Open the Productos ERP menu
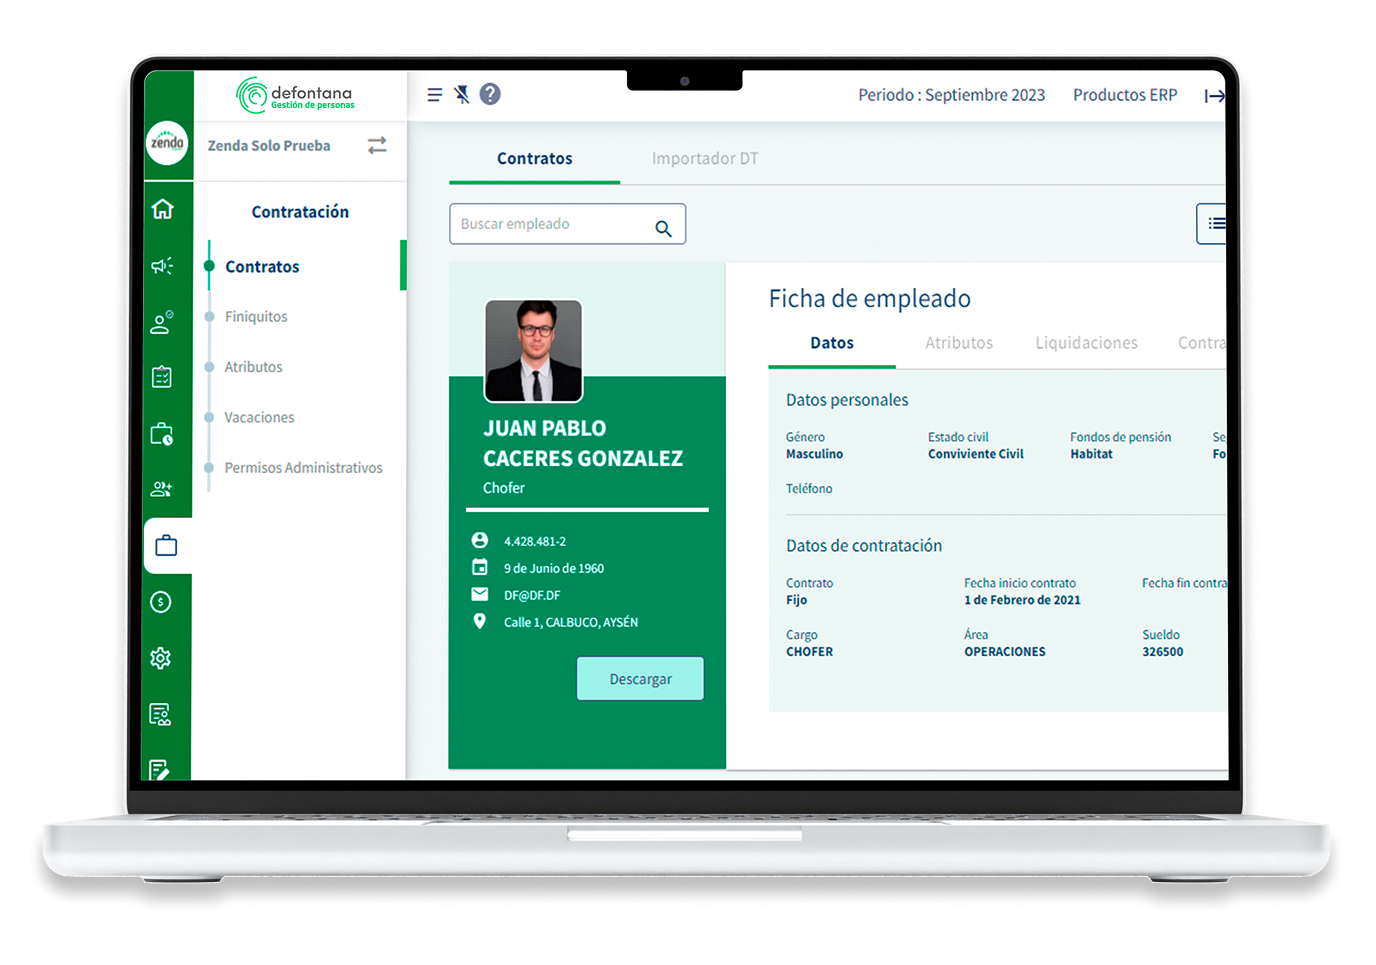The width and height of the screenshot is (1376, 965). coord(1125,95)
